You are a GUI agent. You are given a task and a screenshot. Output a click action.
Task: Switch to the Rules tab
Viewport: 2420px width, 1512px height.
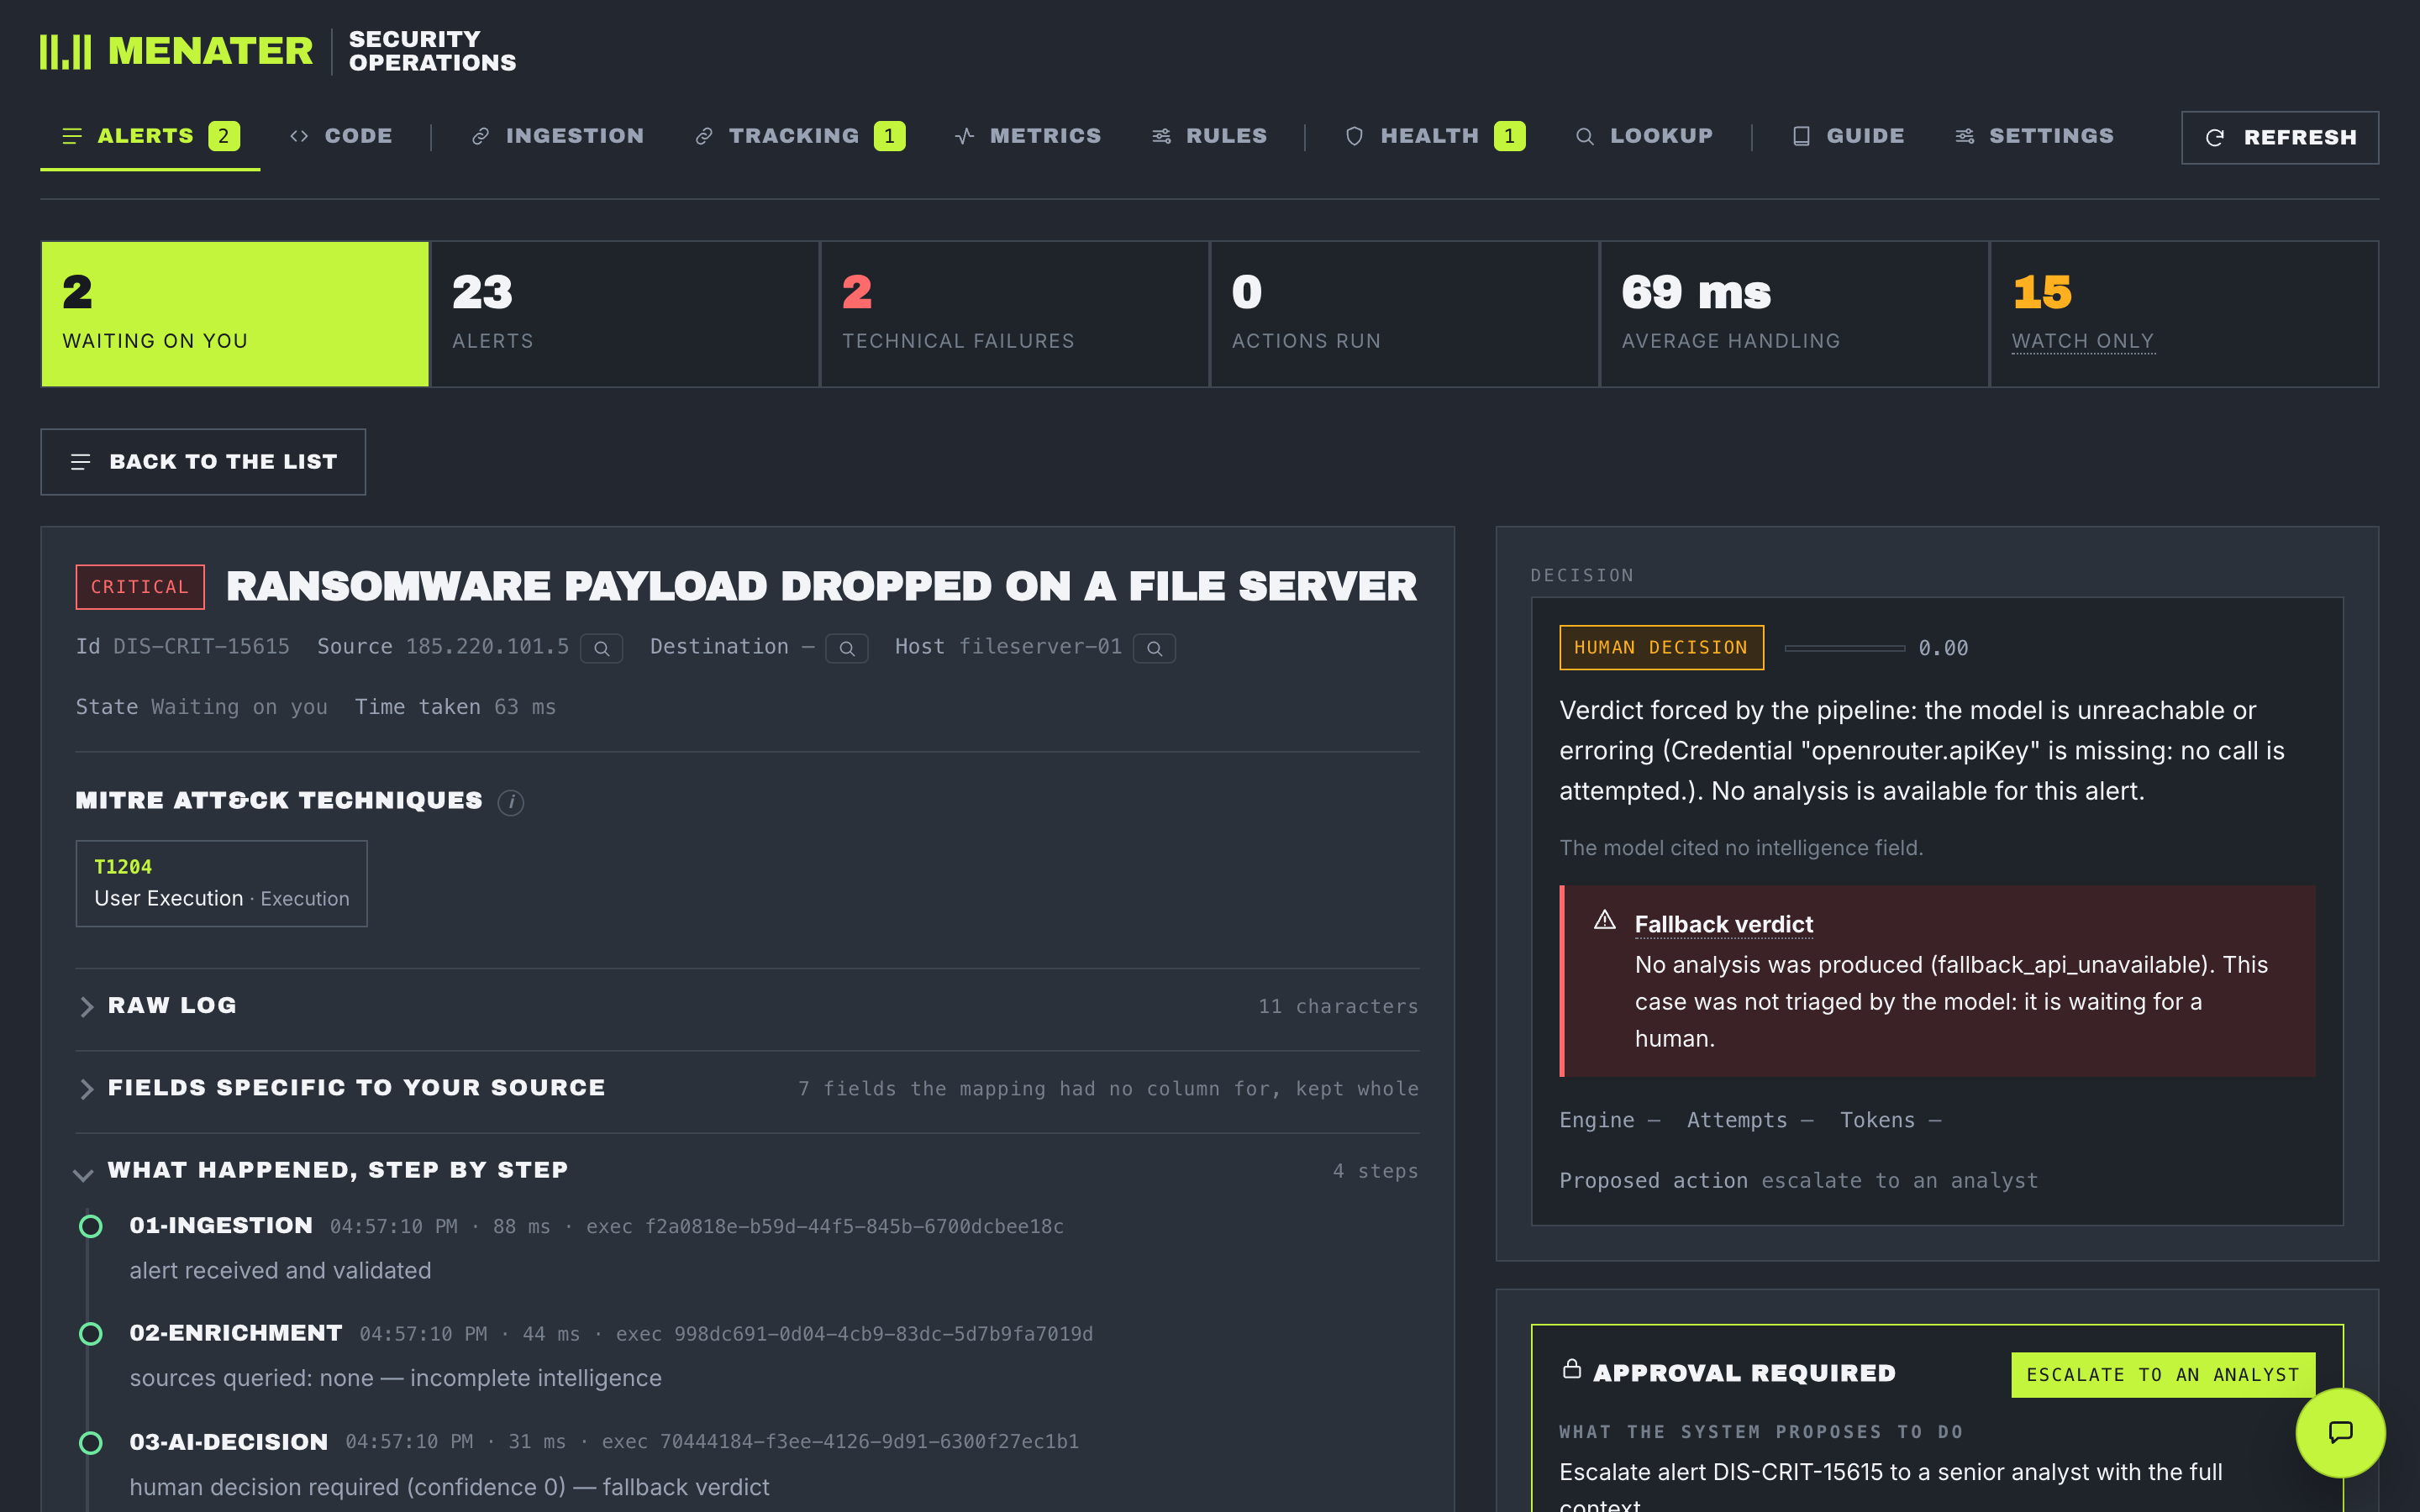pyautogui.click(x=1209, y=136)
